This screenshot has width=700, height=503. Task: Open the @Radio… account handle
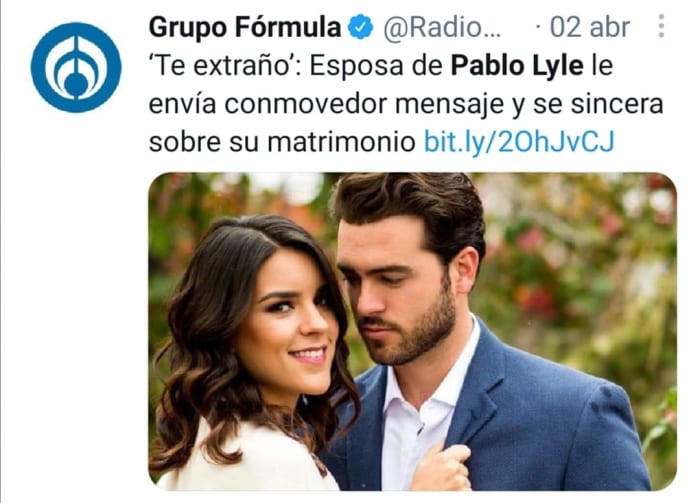(x=442, y=28)
